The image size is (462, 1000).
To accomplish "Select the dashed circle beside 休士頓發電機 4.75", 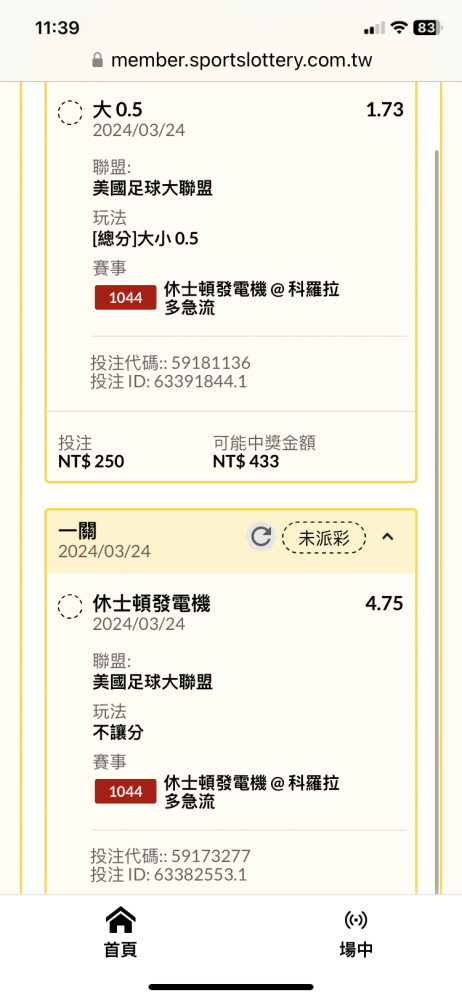I will (70, 607).
